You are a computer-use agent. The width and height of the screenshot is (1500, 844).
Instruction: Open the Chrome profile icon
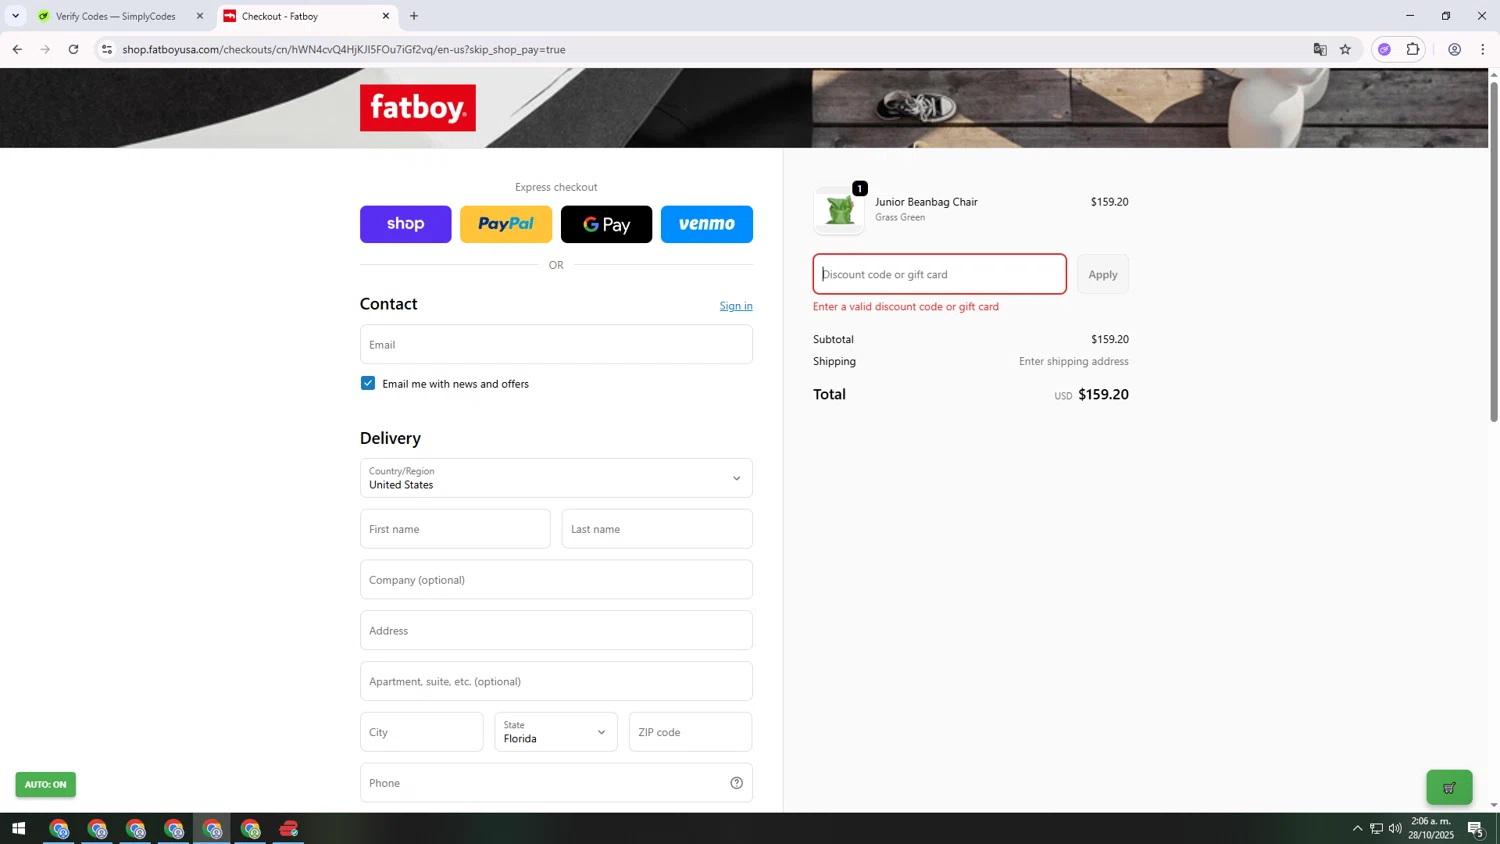coord(1455,49)
